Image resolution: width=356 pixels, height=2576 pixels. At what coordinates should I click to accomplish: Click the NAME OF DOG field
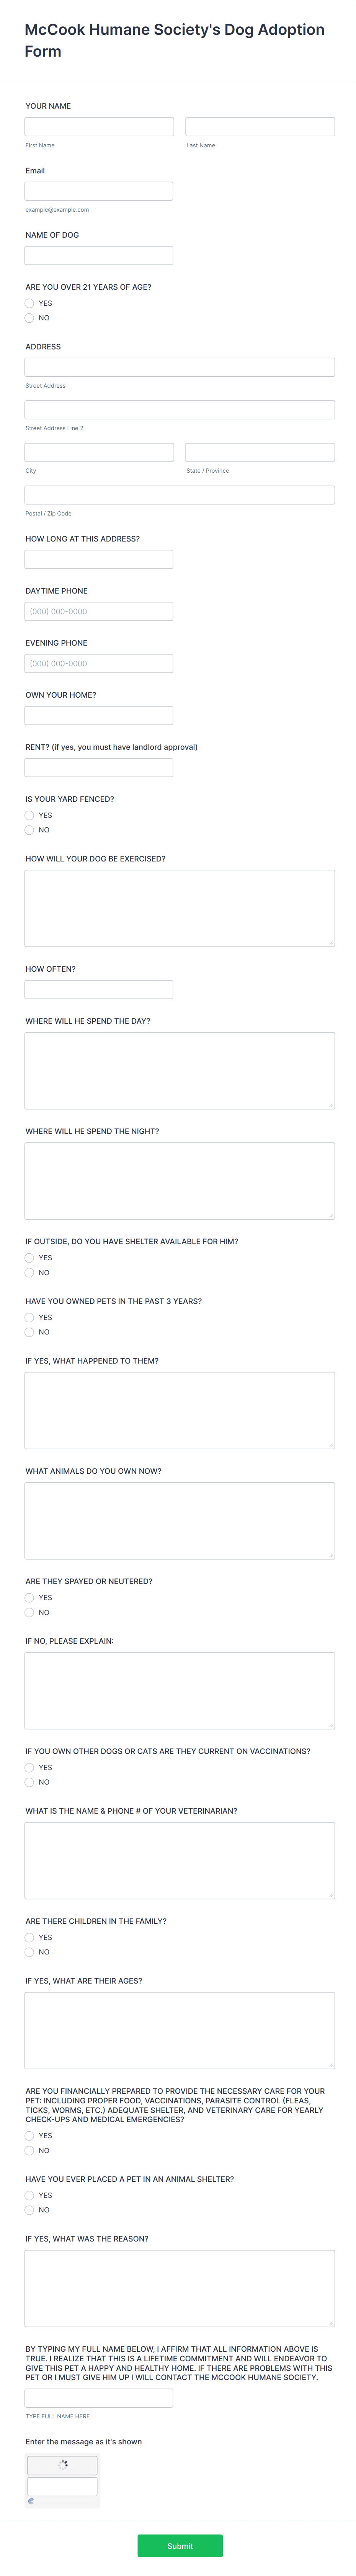tap(97, 254)
